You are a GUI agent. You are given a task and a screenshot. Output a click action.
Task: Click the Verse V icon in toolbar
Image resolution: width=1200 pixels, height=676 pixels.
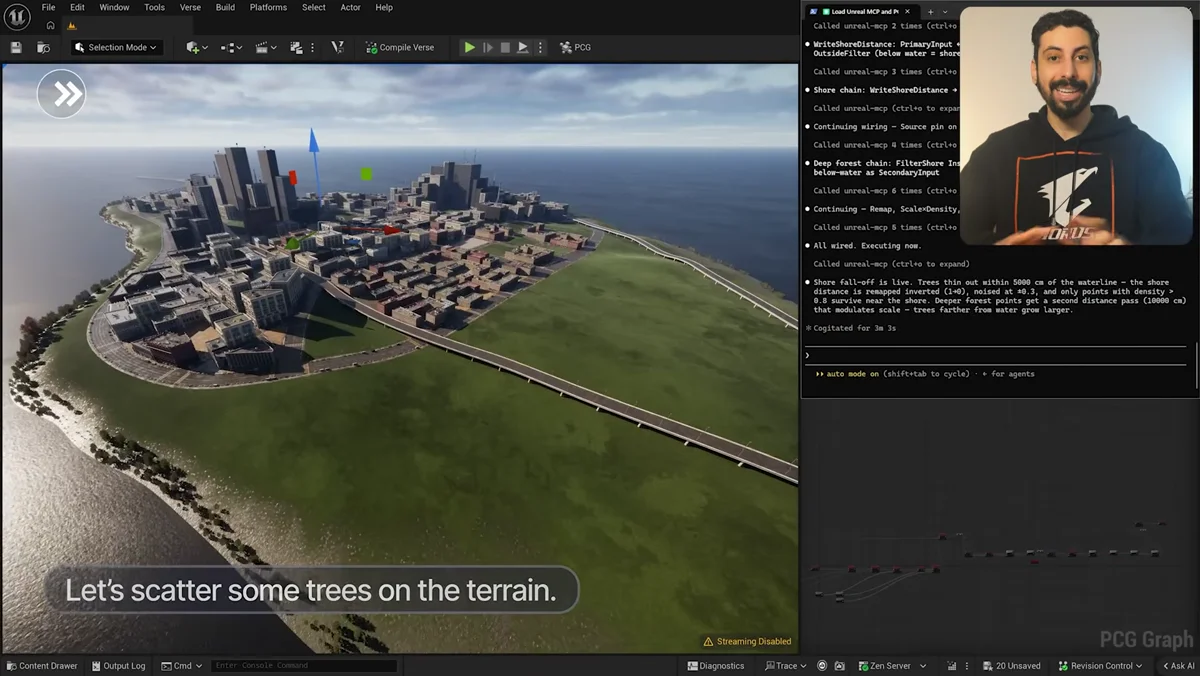coord(337,47)
